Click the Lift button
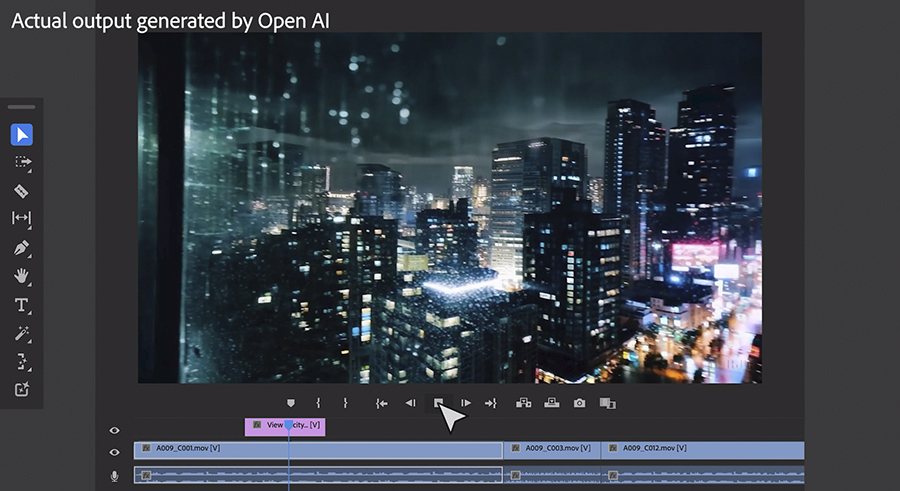Viewport: 900px width, 491px height. tap(523, 403)
